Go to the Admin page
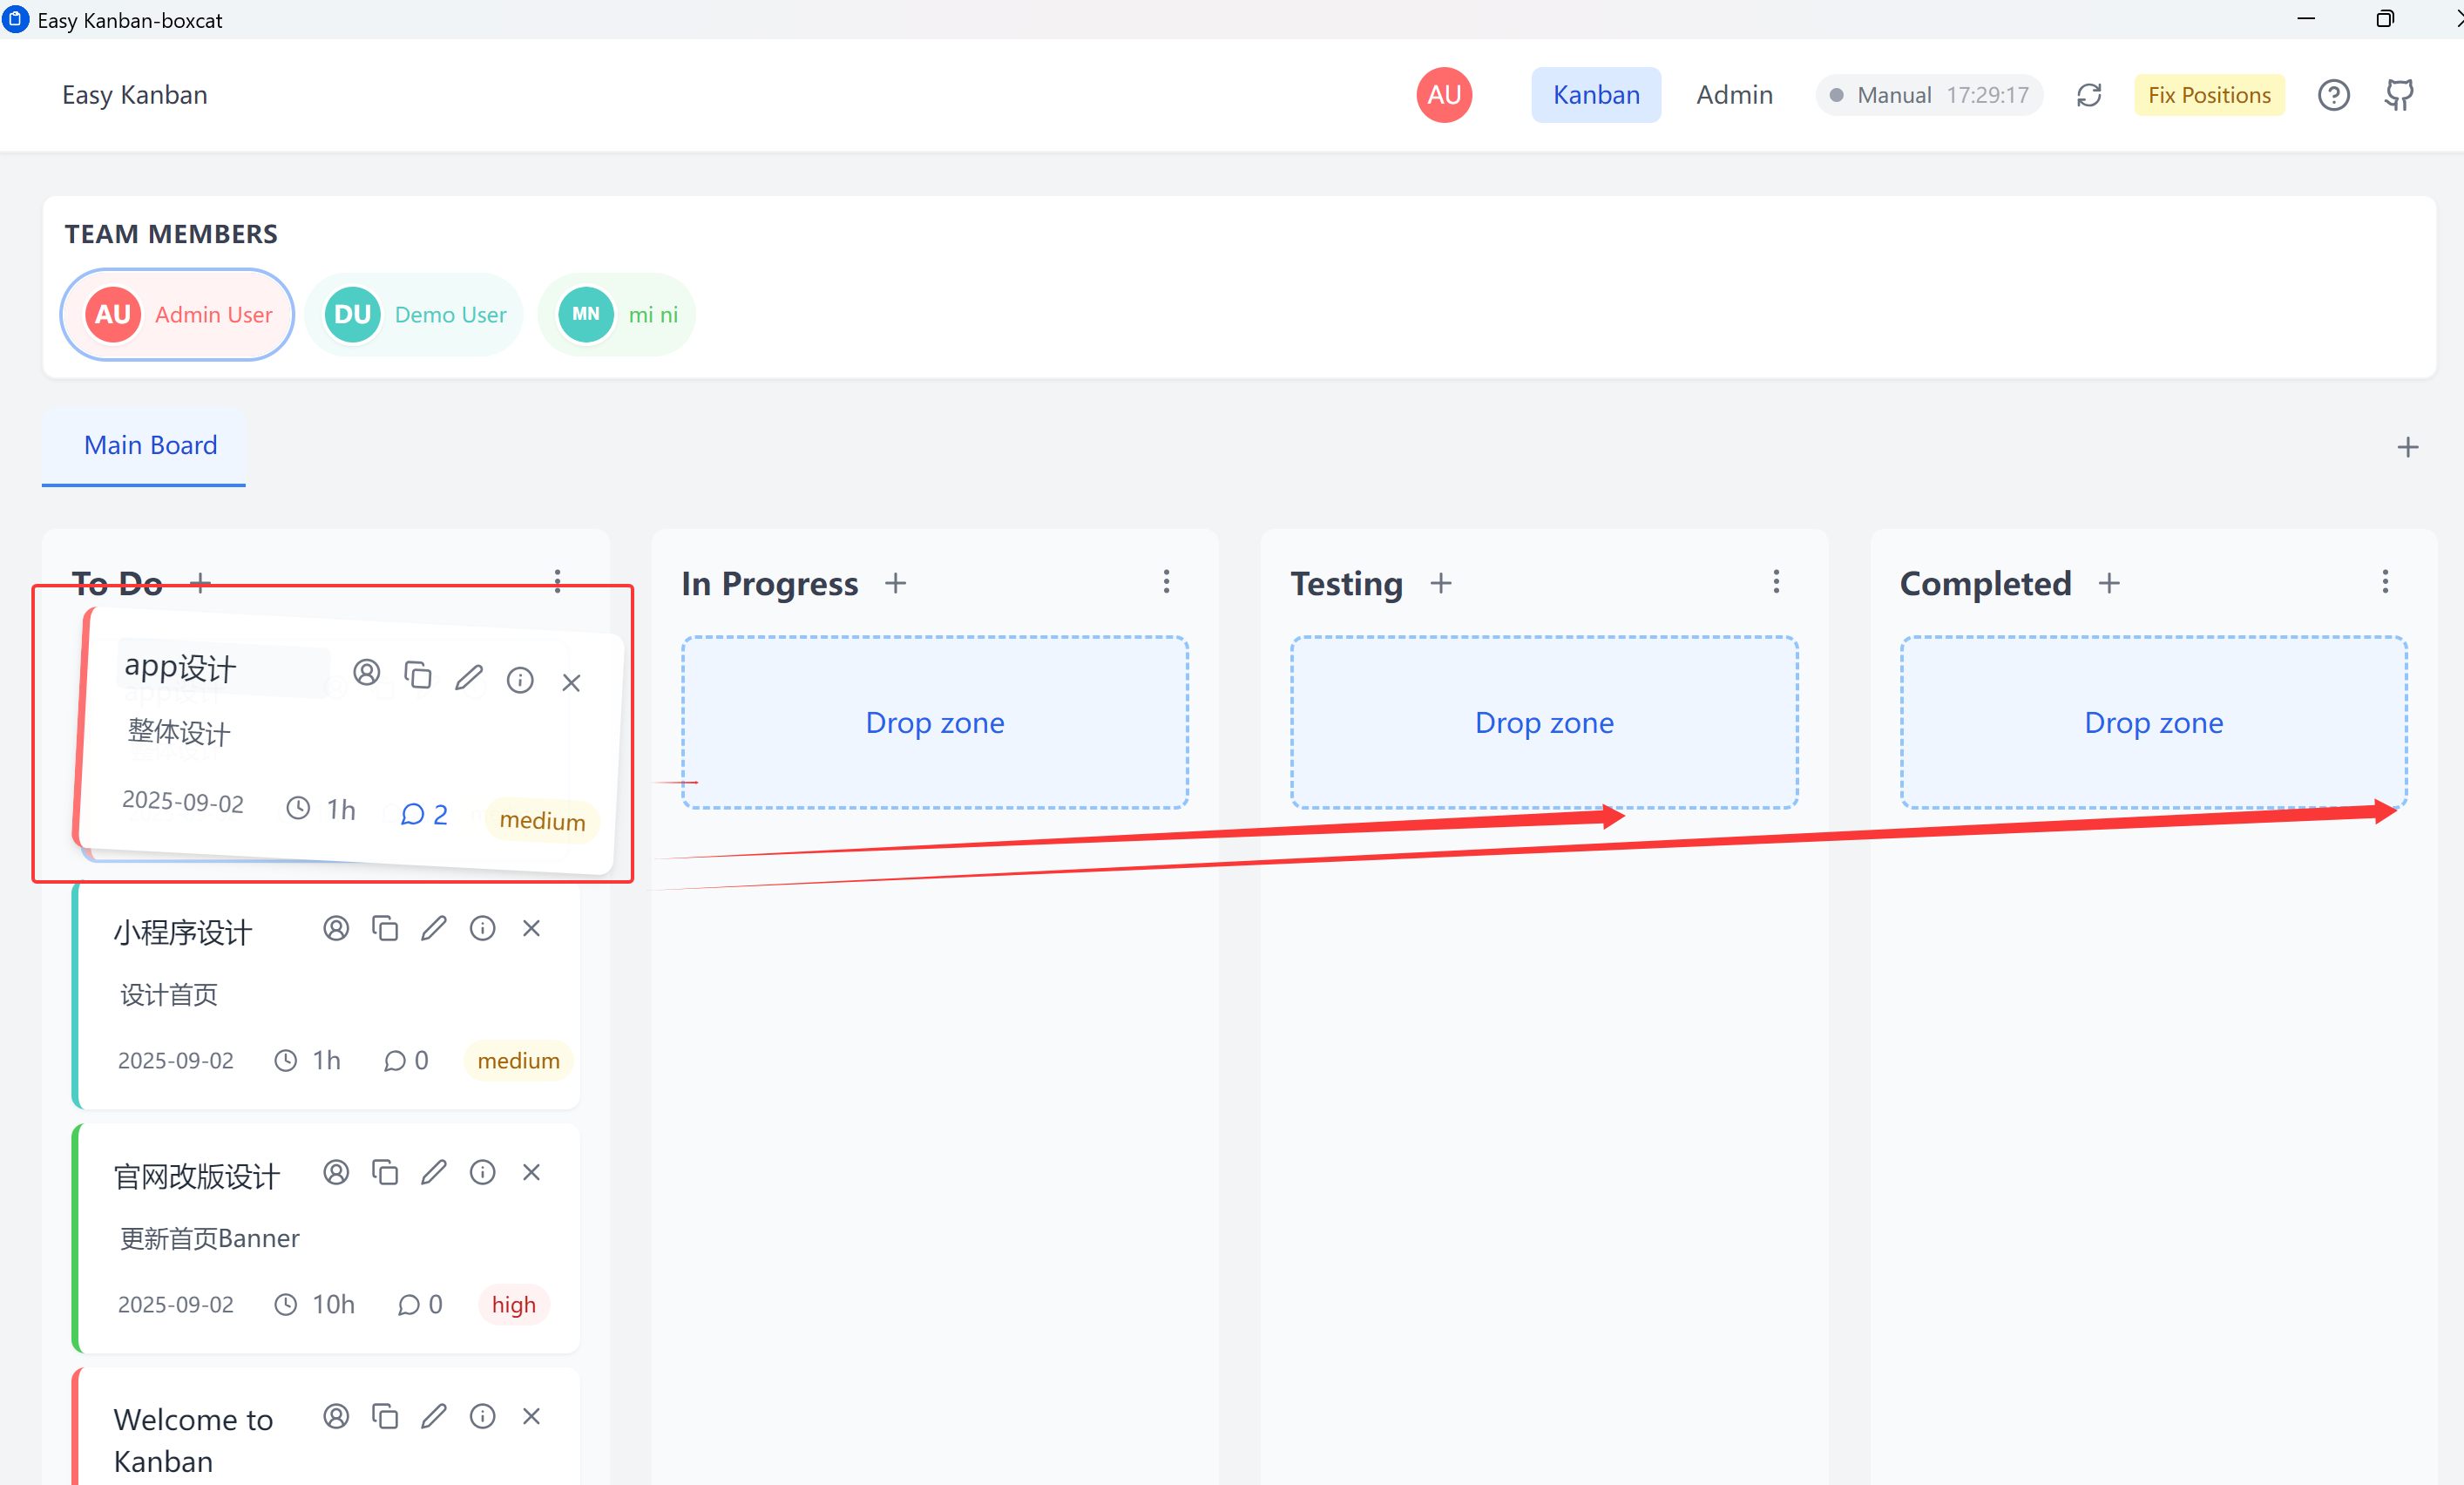This screenshot has width=2464, height=1485. (x=1734, y=95)
